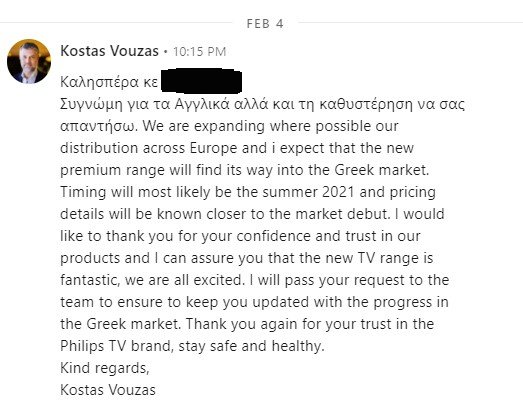Click the Kostas Vouzas signature at message end
The image size is (523, 408).
pos(108,390)
